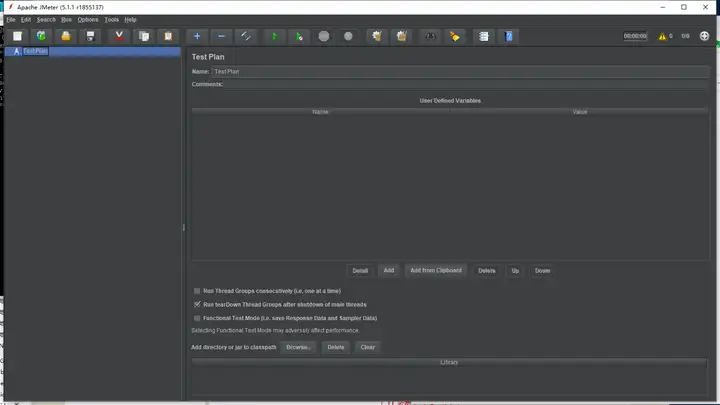Start the test with green play icon
The width and height of the screenshot is (720, 405).
coord(275,36)
